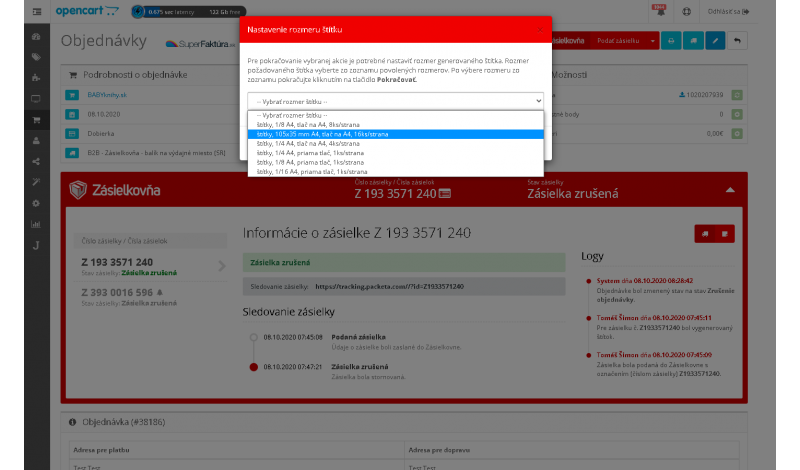
Task: Click the blue pencil edit button
Action: (715, 41)
